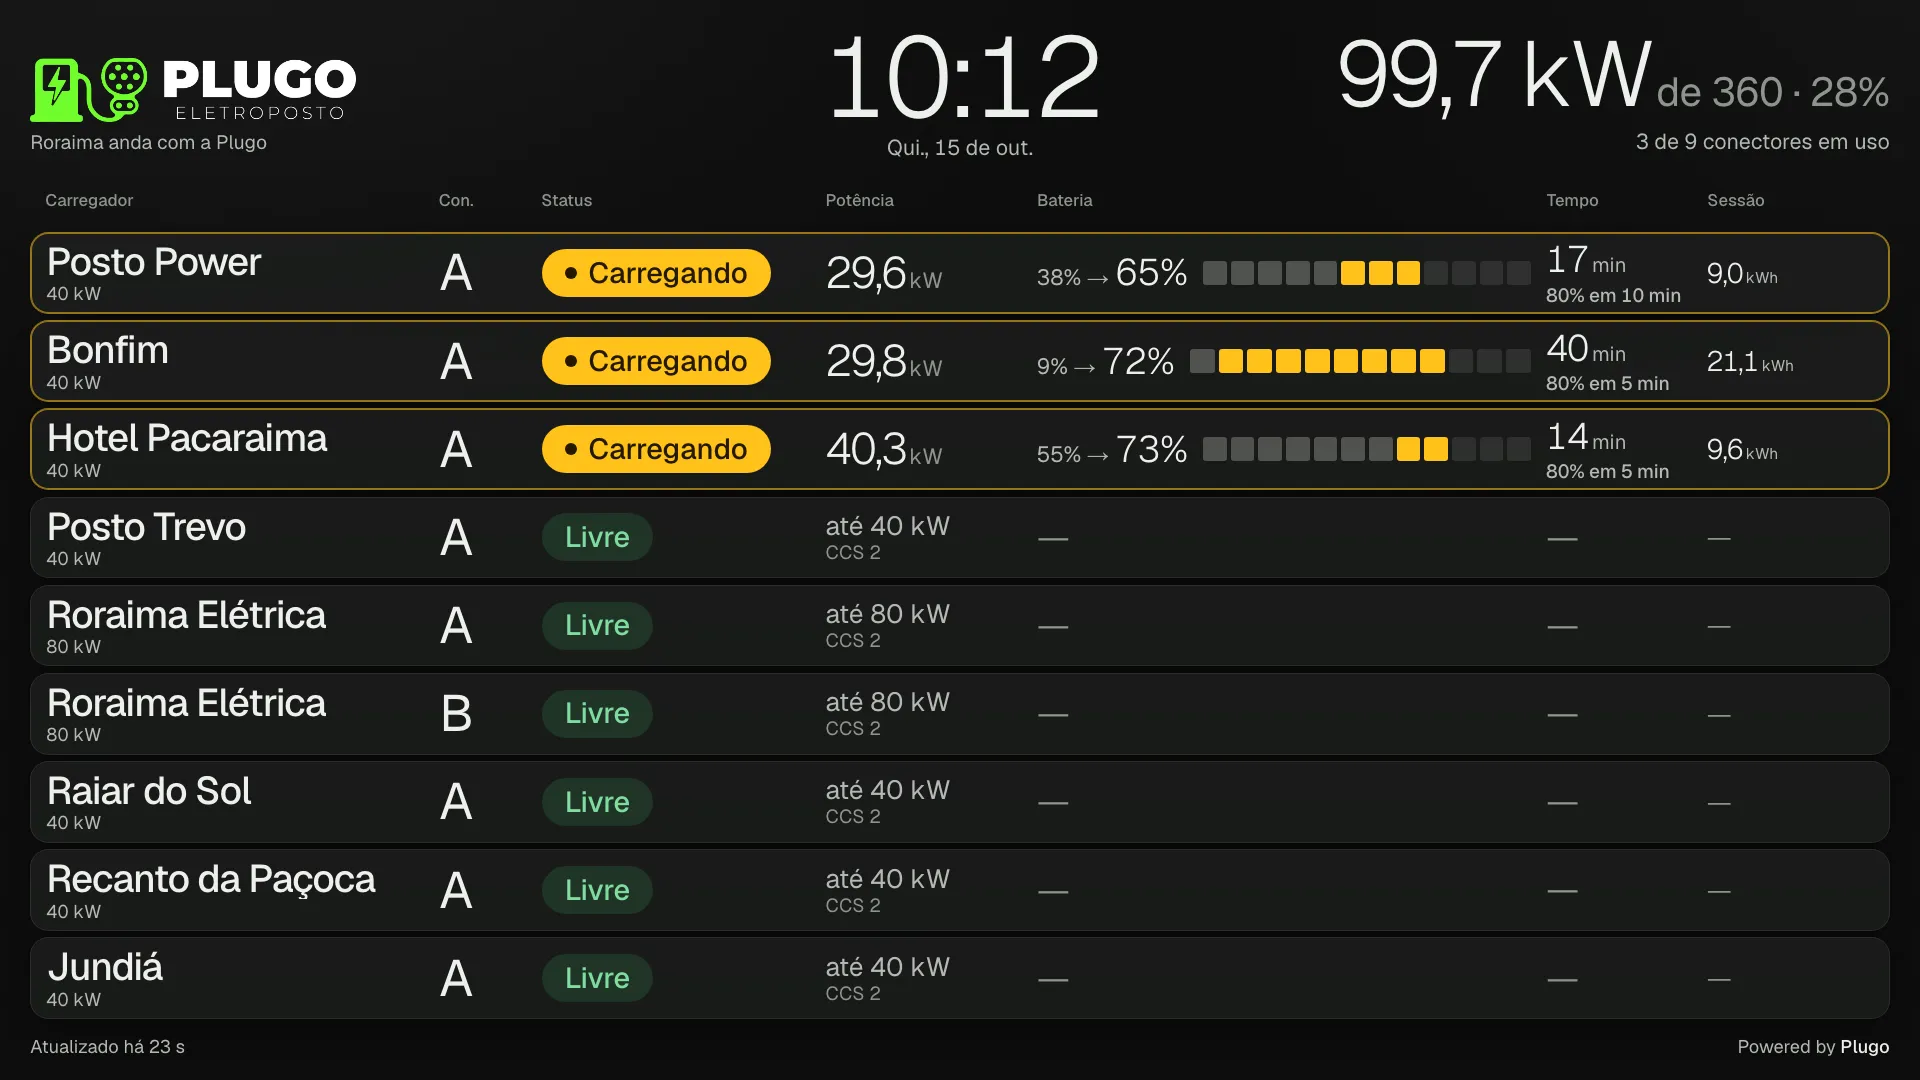
Task: Click the Carregando badge for Hotel Pacaraima
Action: (656, 449)
